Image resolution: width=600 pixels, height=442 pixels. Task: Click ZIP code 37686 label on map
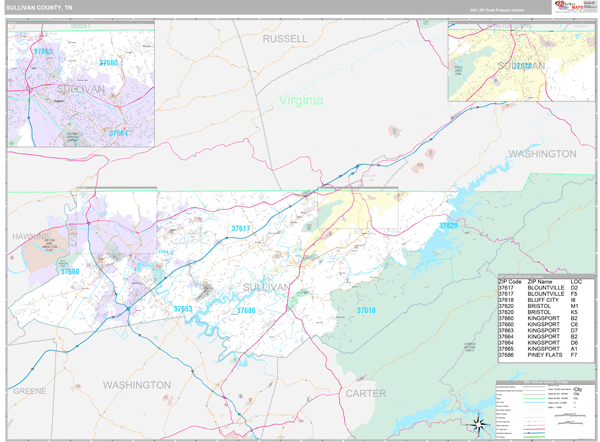pos(246,311)
